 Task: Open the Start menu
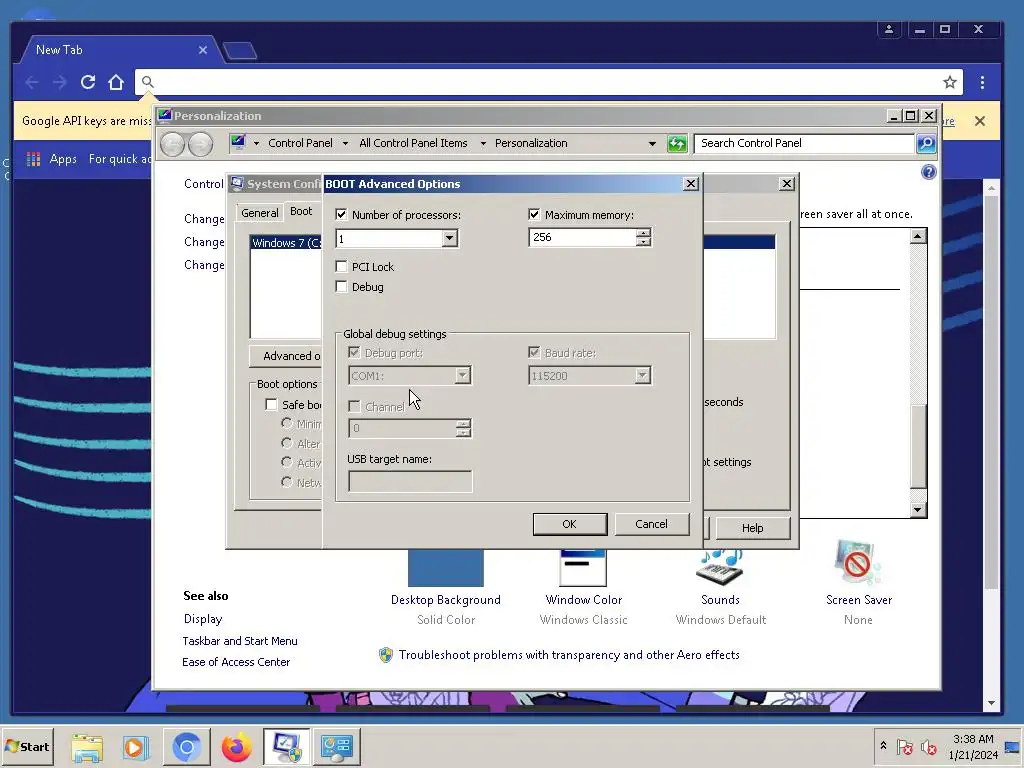coord(27,746)
